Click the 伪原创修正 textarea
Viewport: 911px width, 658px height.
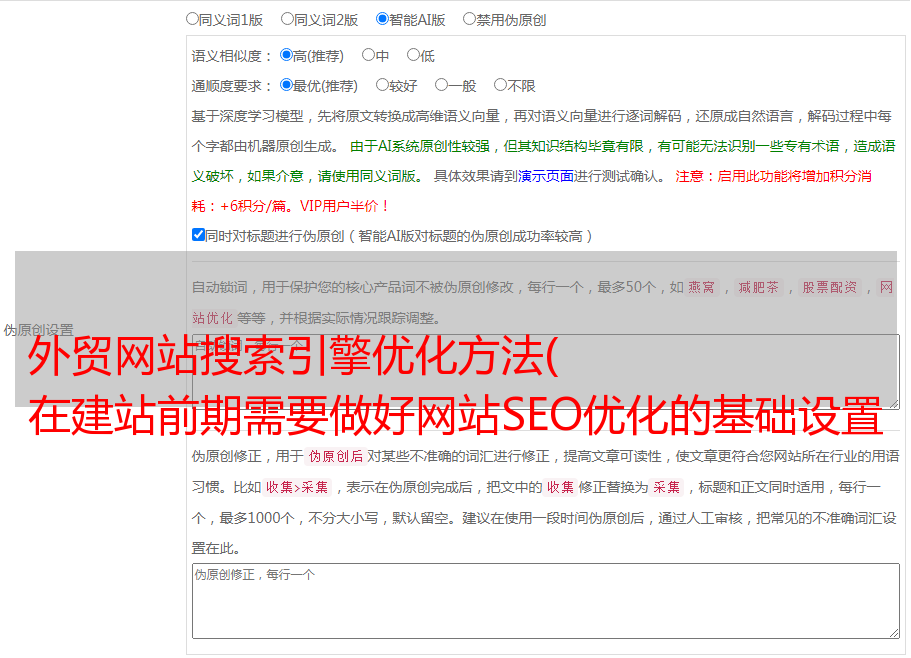(546, 601)
